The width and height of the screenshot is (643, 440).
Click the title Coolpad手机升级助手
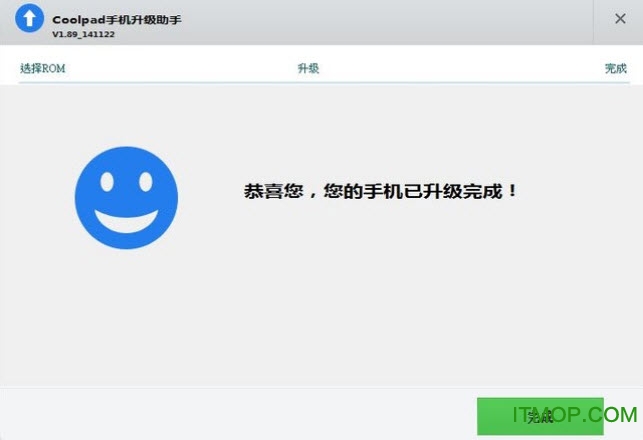coord(117,20)
